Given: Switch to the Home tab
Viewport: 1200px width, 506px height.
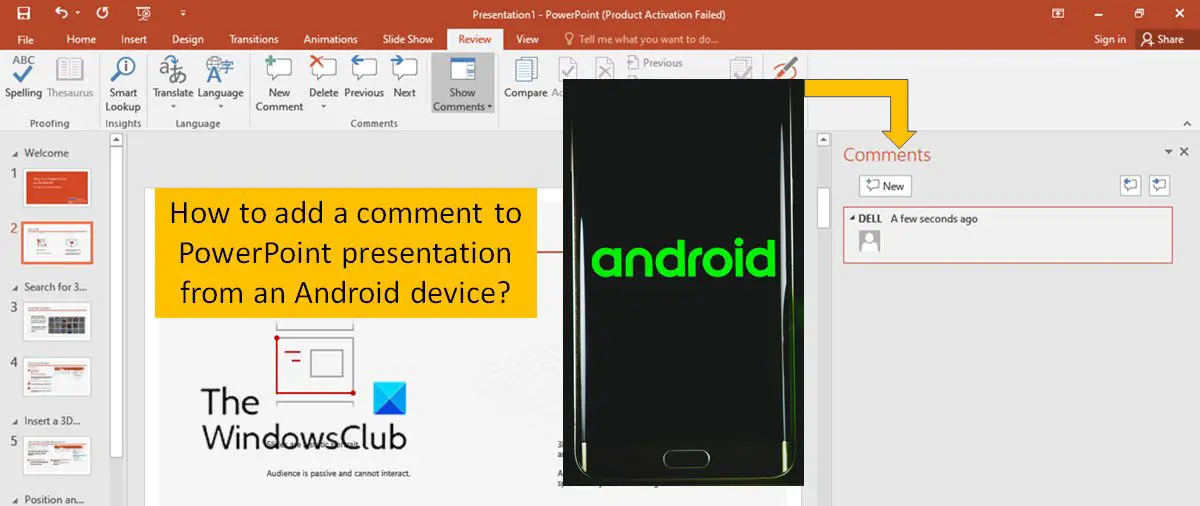Looking at the screenshot, I should tap(81, 39).
